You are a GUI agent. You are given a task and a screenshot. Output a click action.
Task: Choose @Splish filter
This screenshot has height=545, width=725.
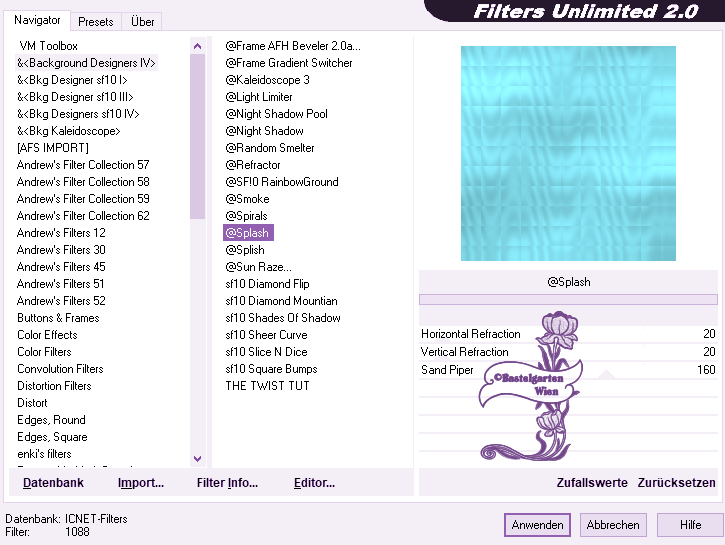click(x=245, y=250)
